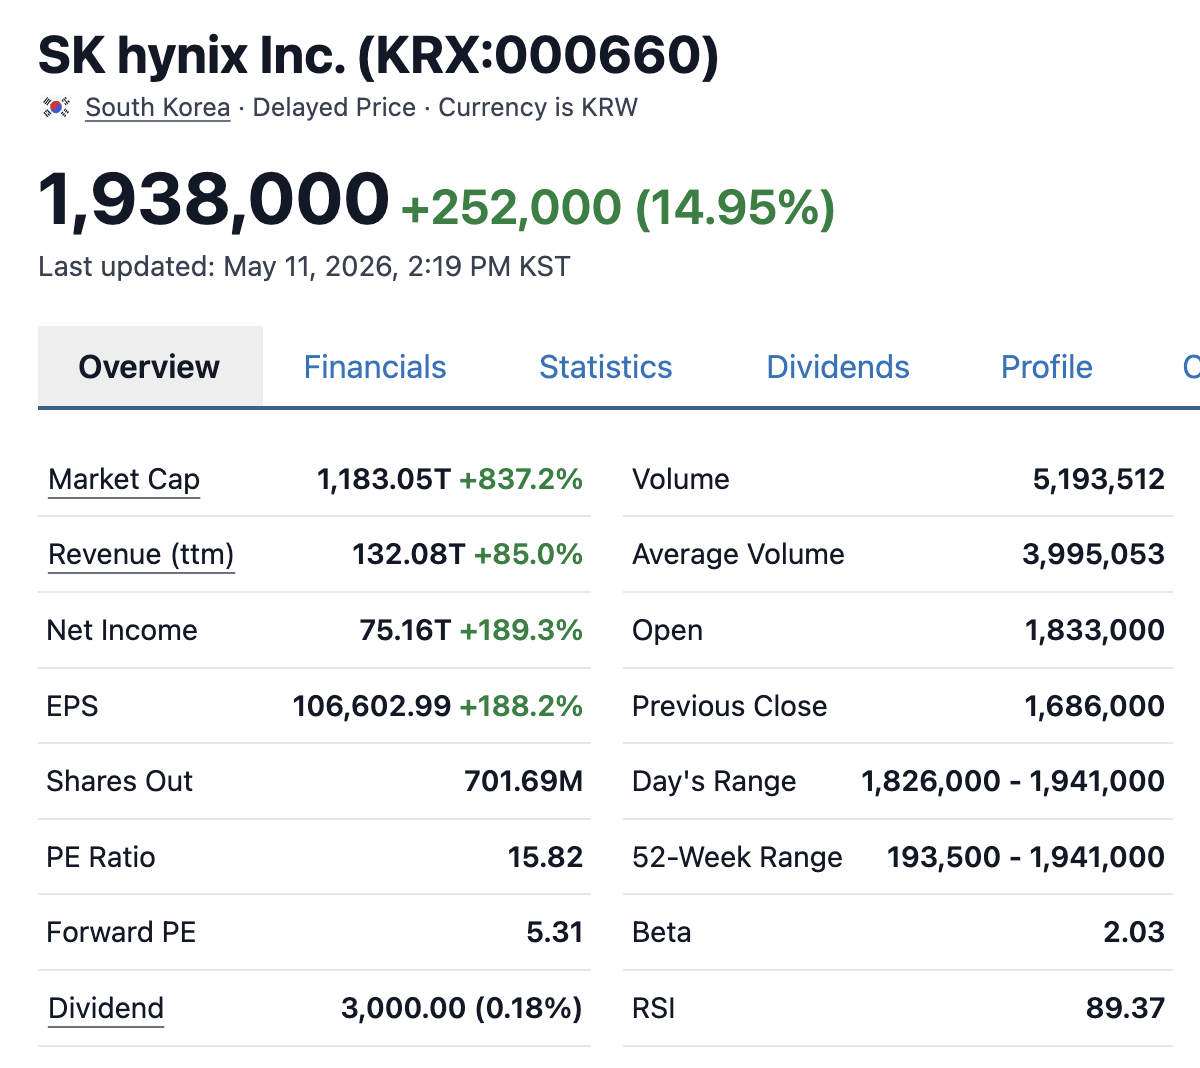Switch to the Financials tab
The width and height of the screenshot is (1200, 1068).
point(375,367)
